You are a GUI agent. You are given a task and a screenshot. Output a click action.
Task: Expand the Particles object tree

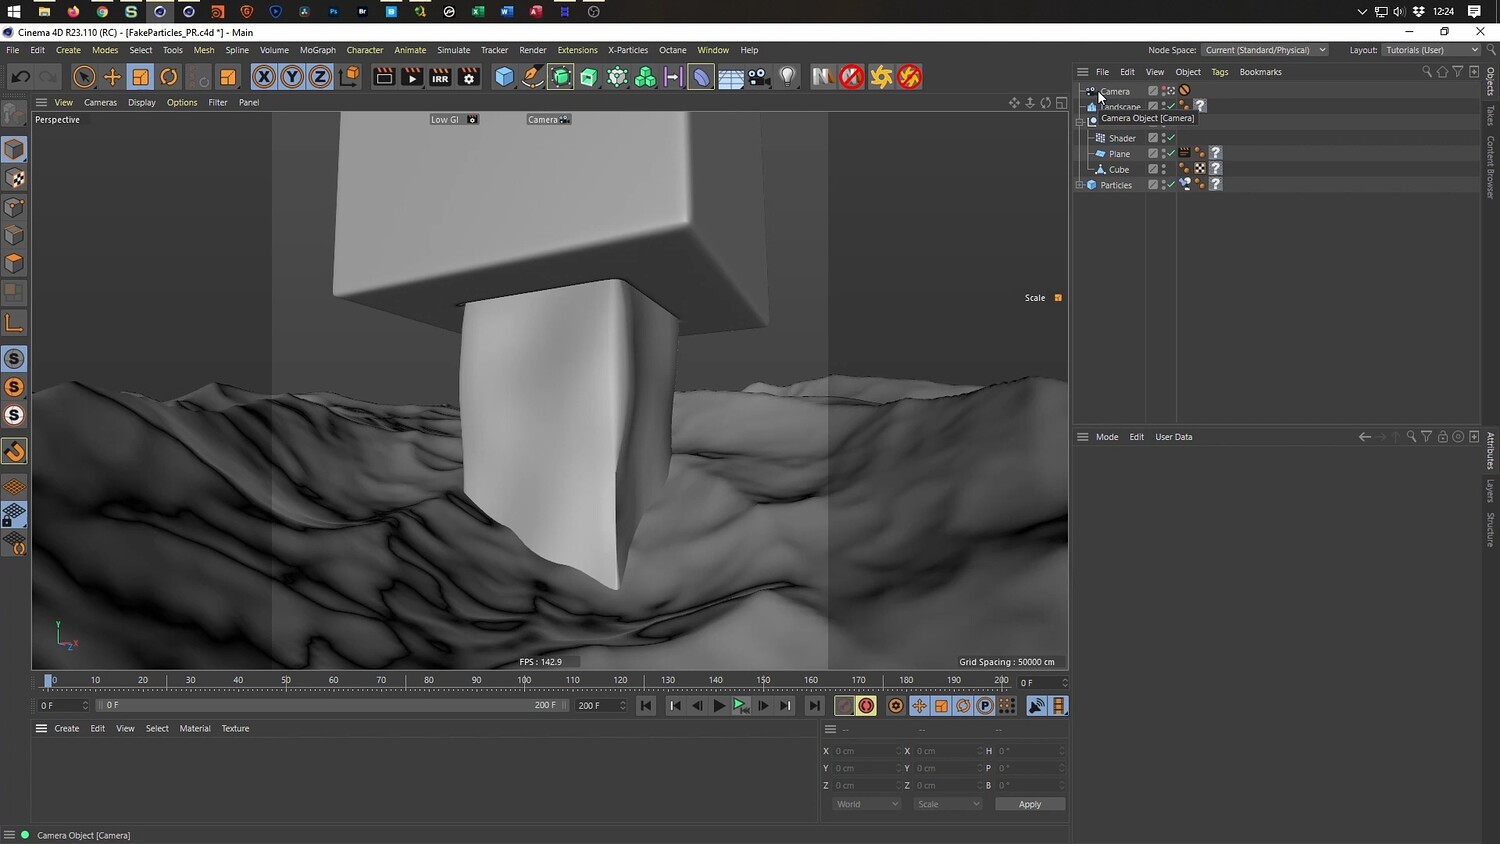[x=1080, y=185]
